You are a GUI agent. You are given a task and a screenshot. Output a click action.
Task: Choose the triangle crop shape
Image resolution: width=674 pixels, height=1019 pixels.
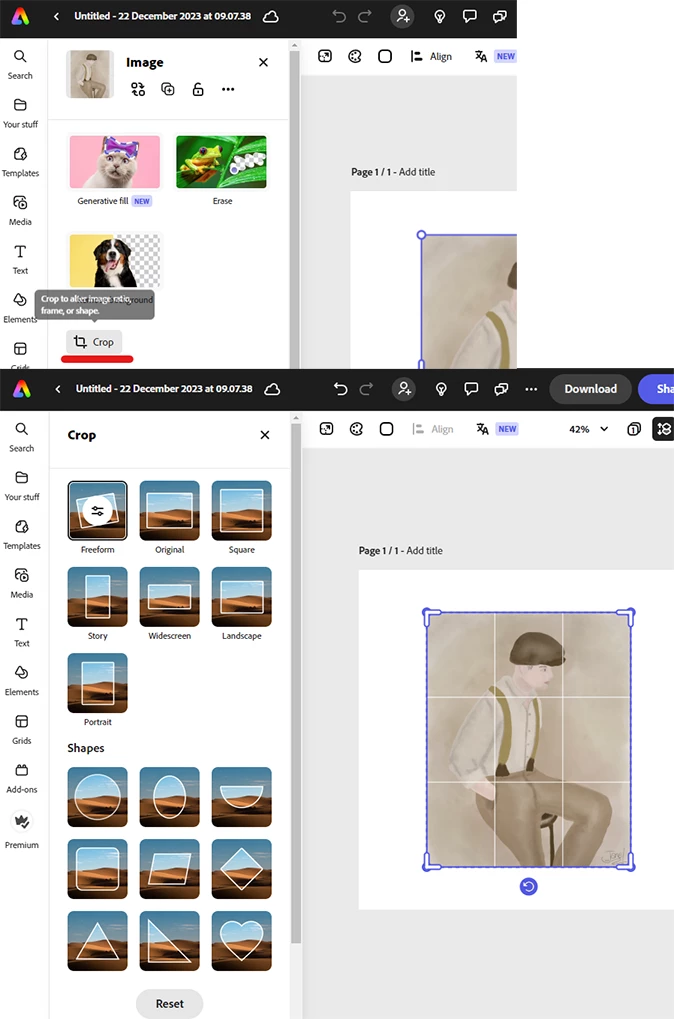click(97, 941)
